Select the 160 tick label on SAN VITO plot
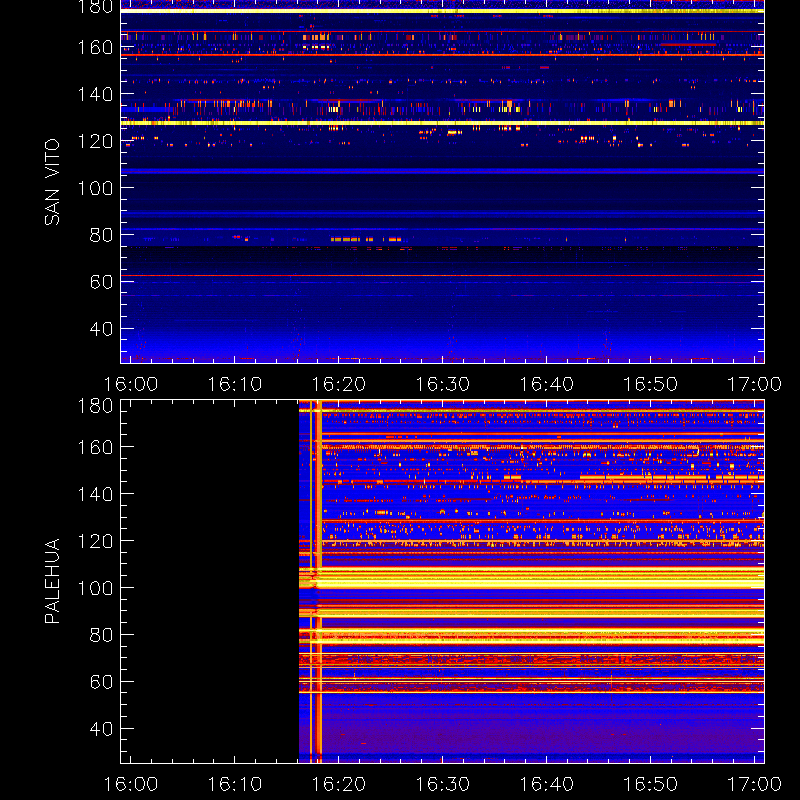 click(x=95, y=47)
